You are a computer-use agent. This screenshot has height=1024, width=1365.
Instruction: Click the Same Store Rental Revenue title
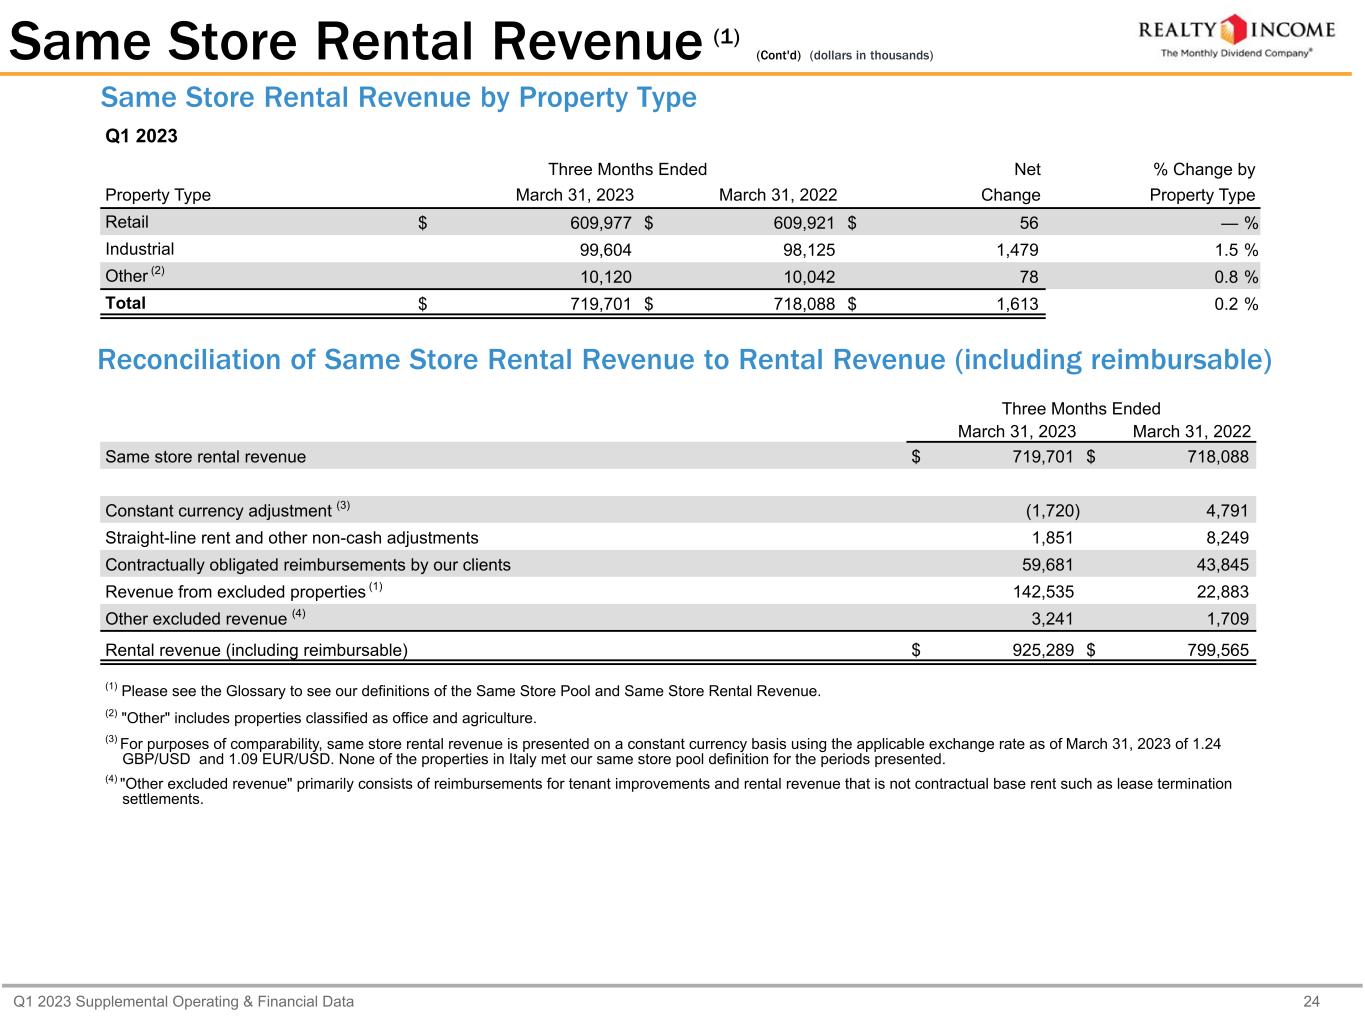coord(355,42)
